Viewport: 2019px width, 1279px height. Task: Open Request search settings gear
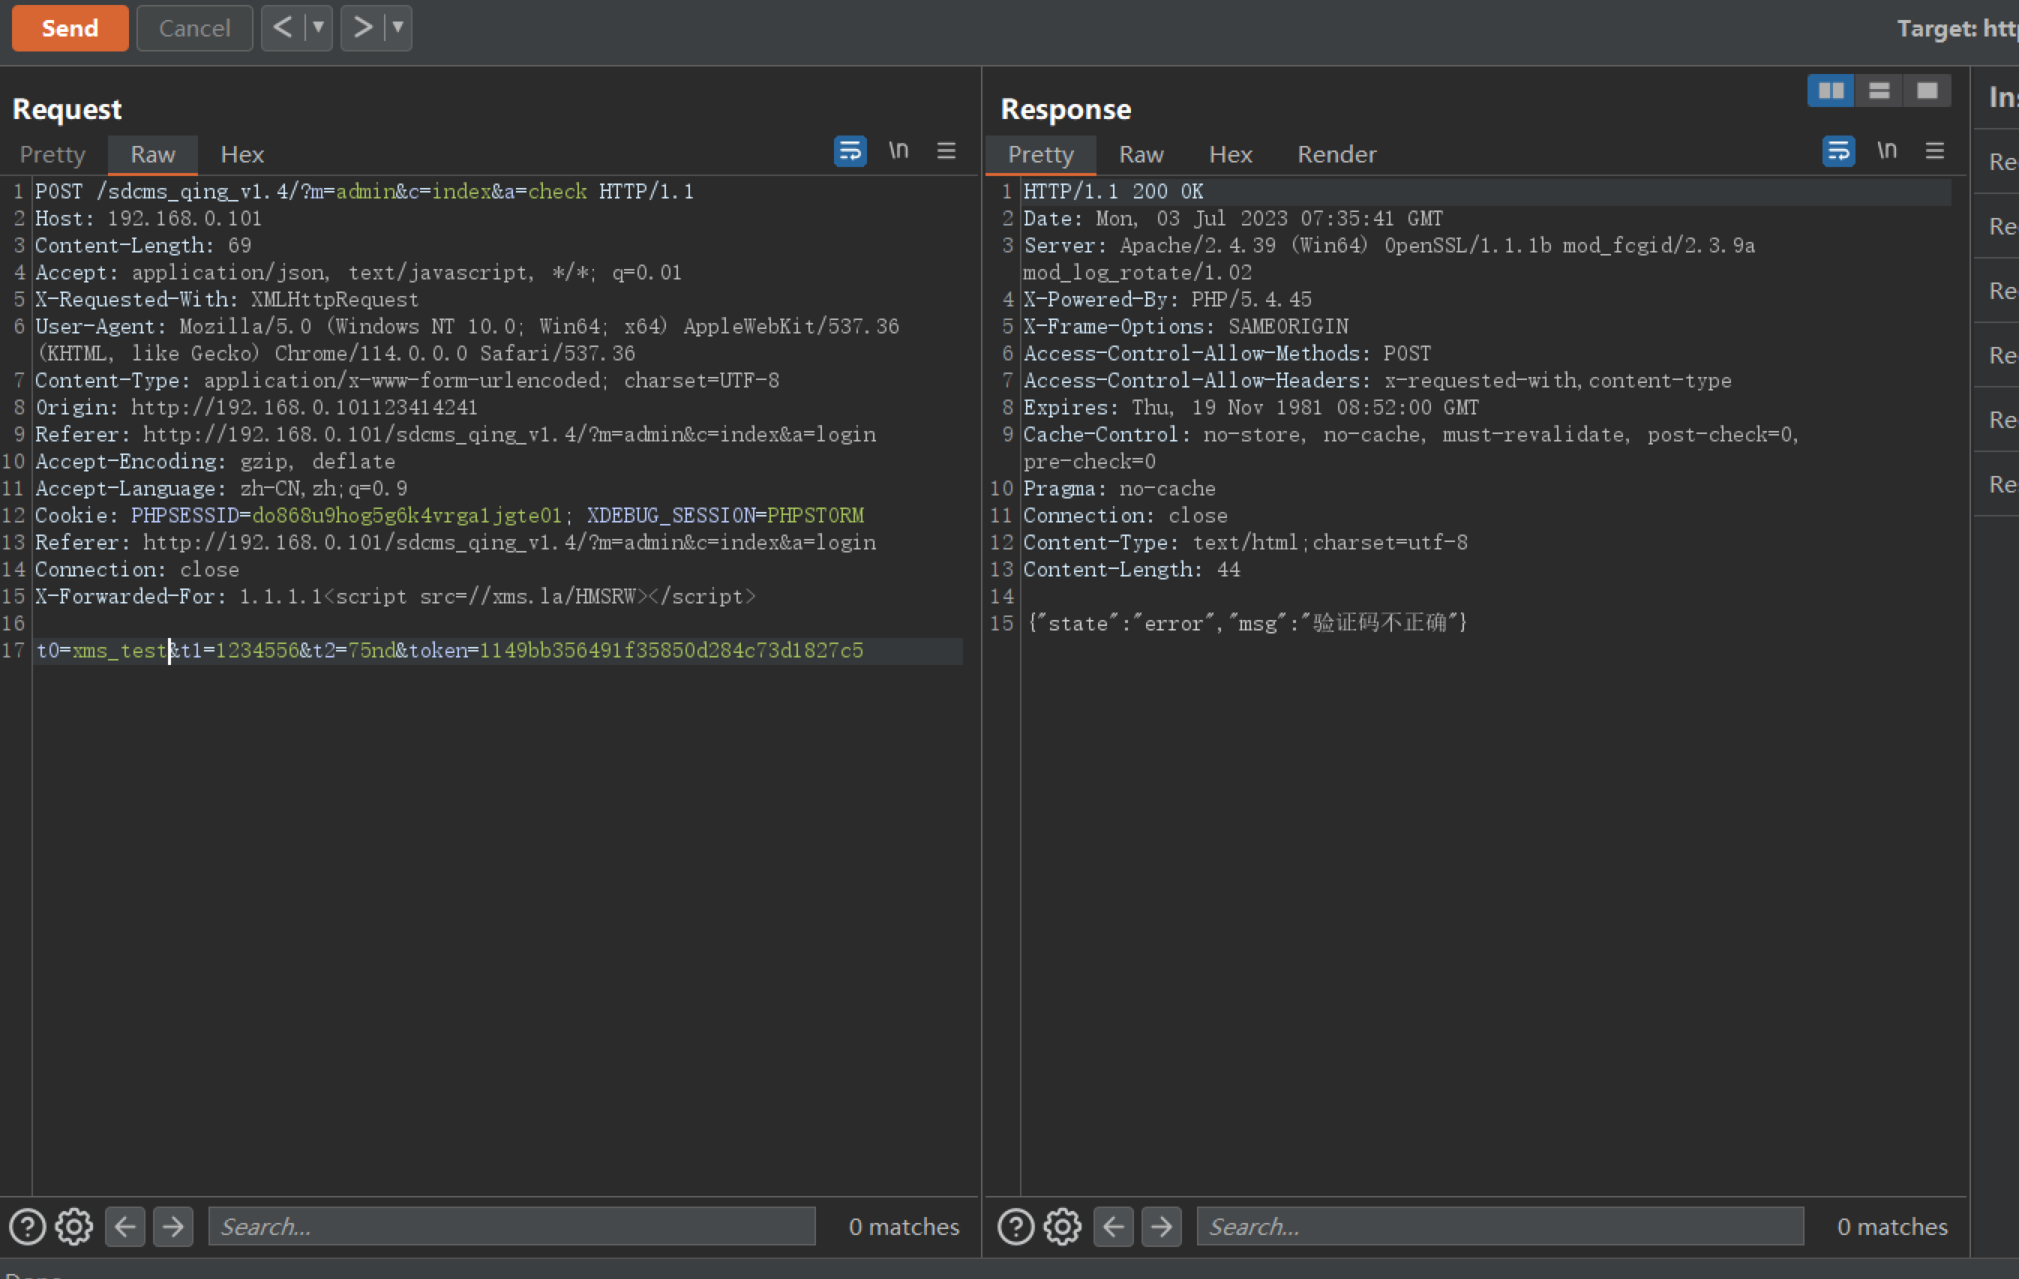click(74, 1226)
